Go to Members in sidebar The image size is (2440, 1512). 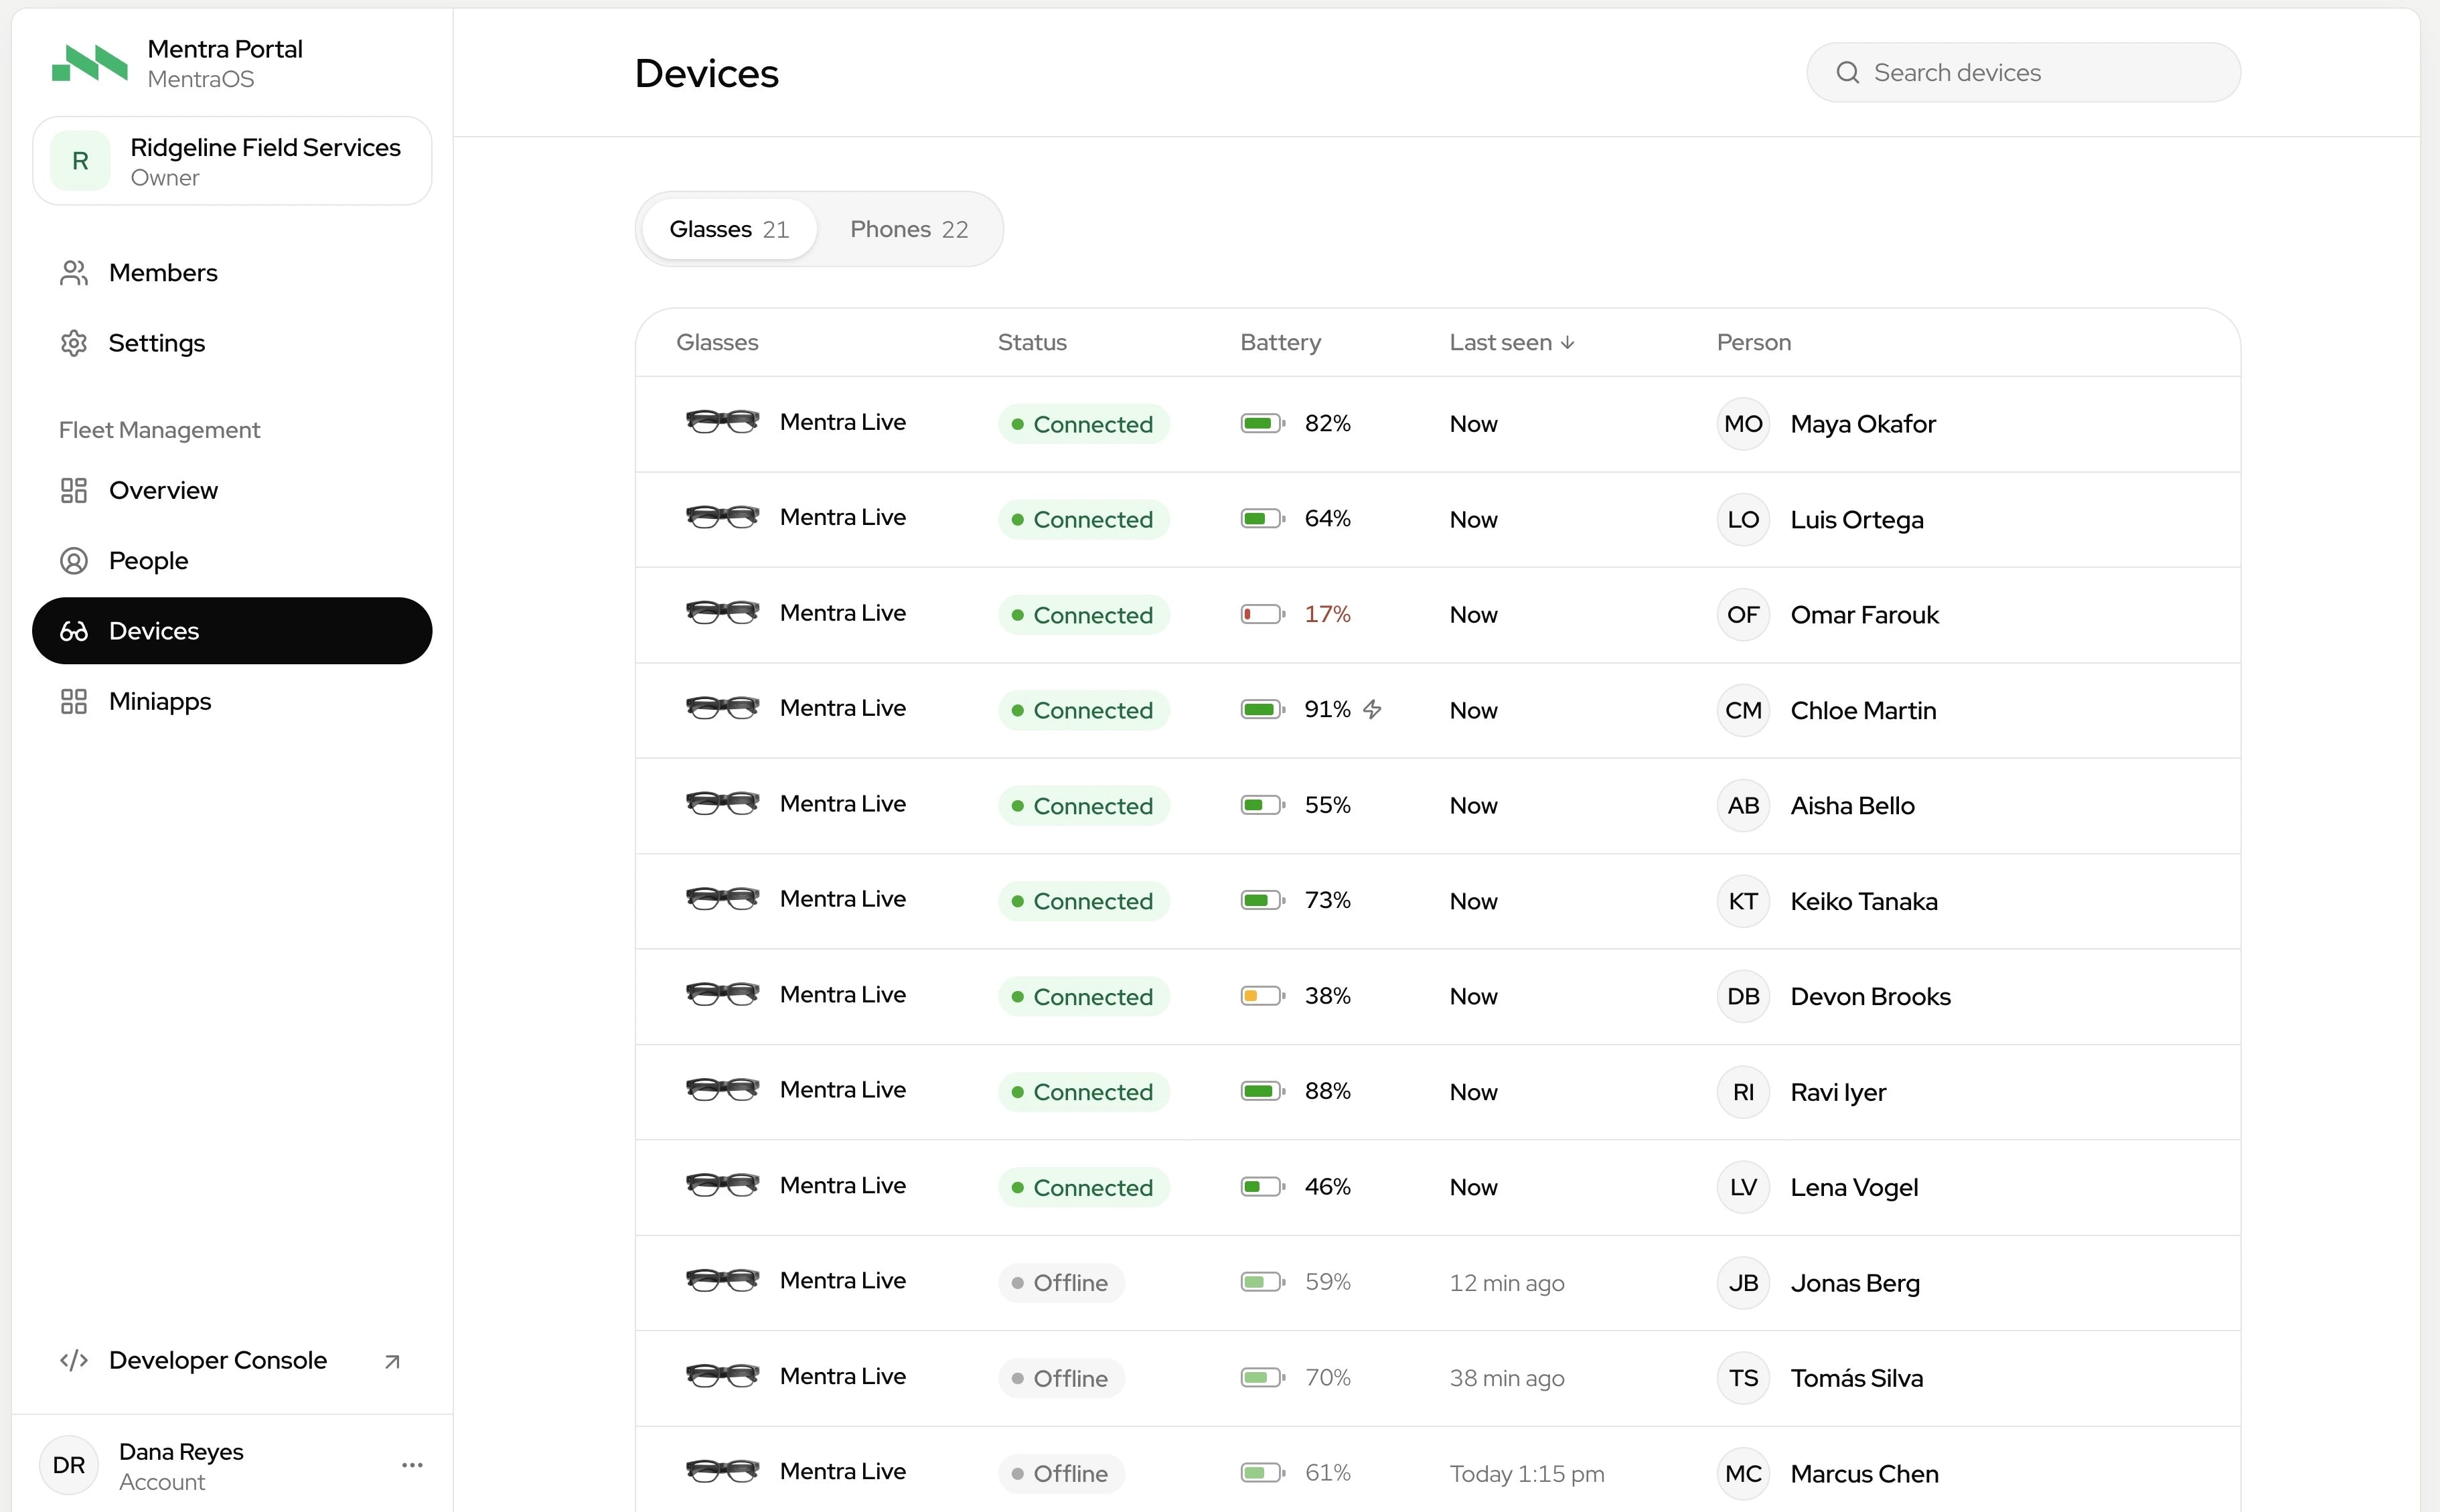click(232, 273)
